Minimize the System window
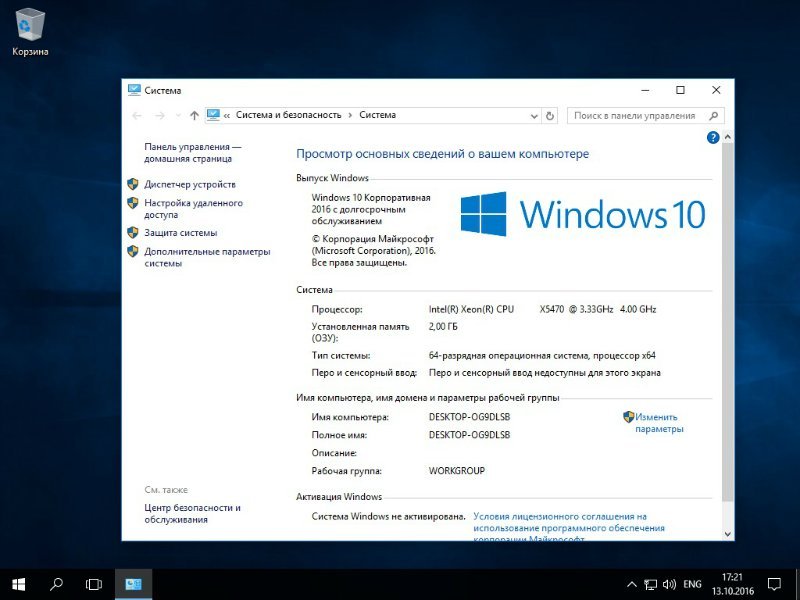Image resolution: width=800 pixels, height=600 pixels. (x=645, y=90)
